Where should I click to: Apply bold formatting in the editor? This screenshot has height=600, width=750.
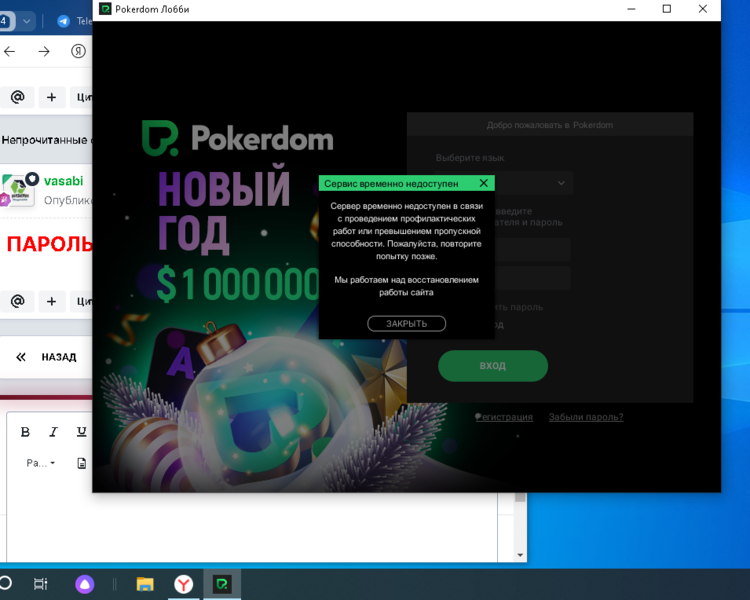click(26, 432)
